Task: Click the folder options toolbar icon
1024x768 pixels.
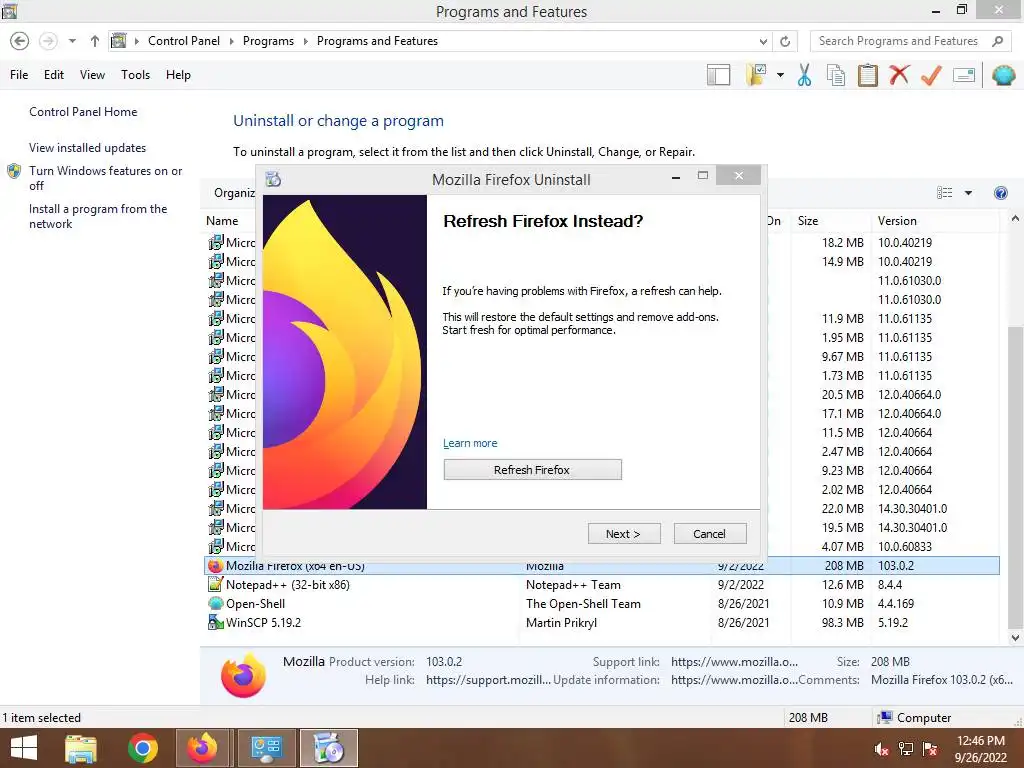Action: [x=756, y=74]
